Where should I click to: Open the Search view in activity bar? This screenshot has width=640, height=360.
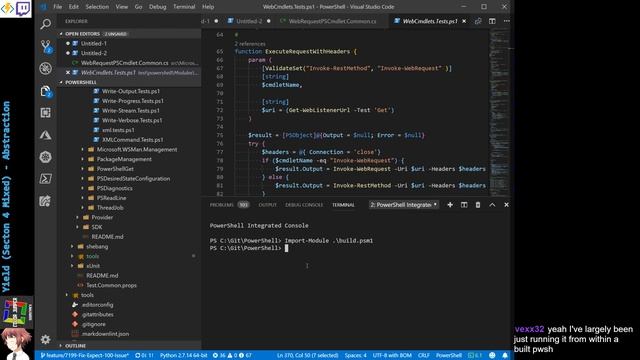click(46, 24)
